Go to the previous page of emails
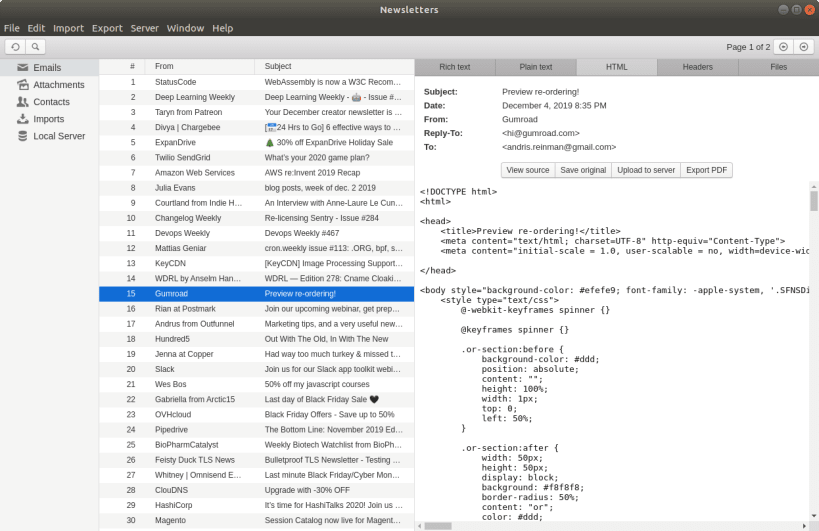 784,46
